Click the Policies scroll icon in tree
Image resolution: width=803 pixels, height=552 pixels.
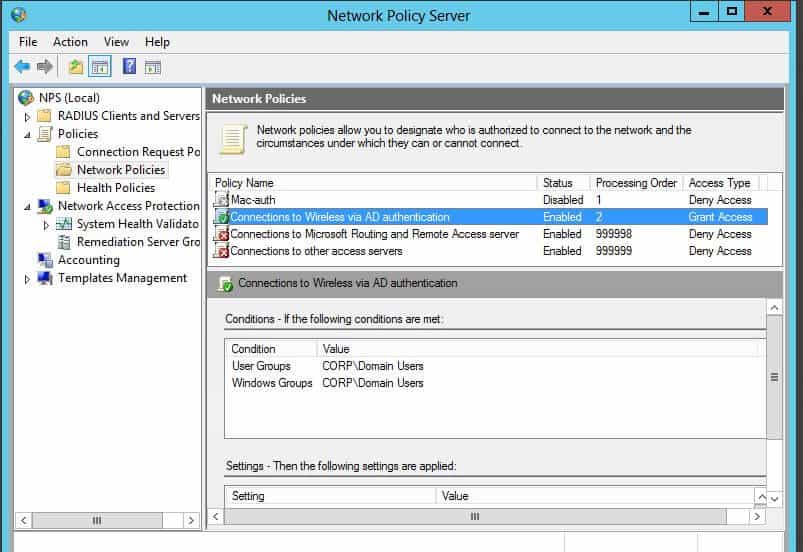click(x=45, y=134)
